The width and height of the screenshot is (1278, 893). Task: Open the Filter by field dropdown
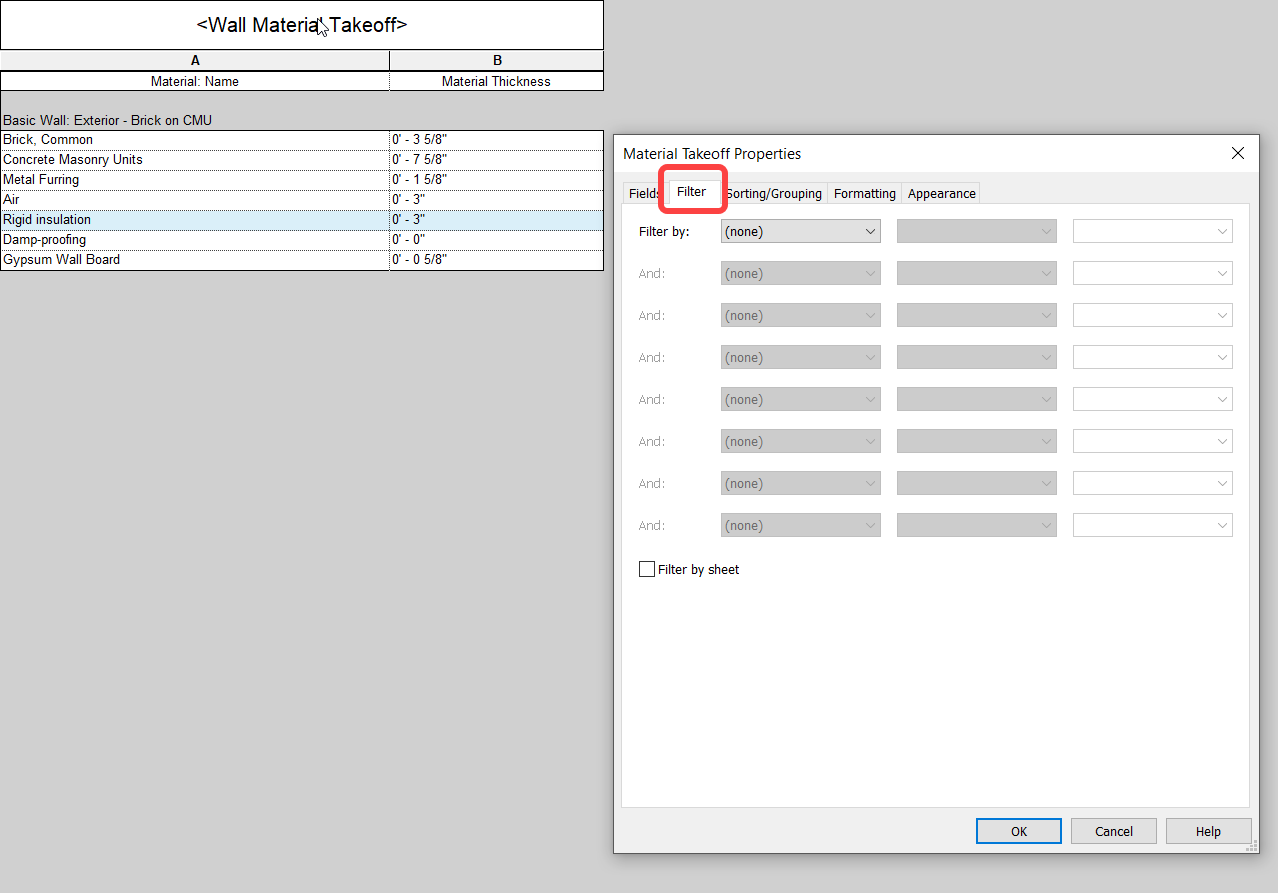pyautogui.click(x=799, y=231)
